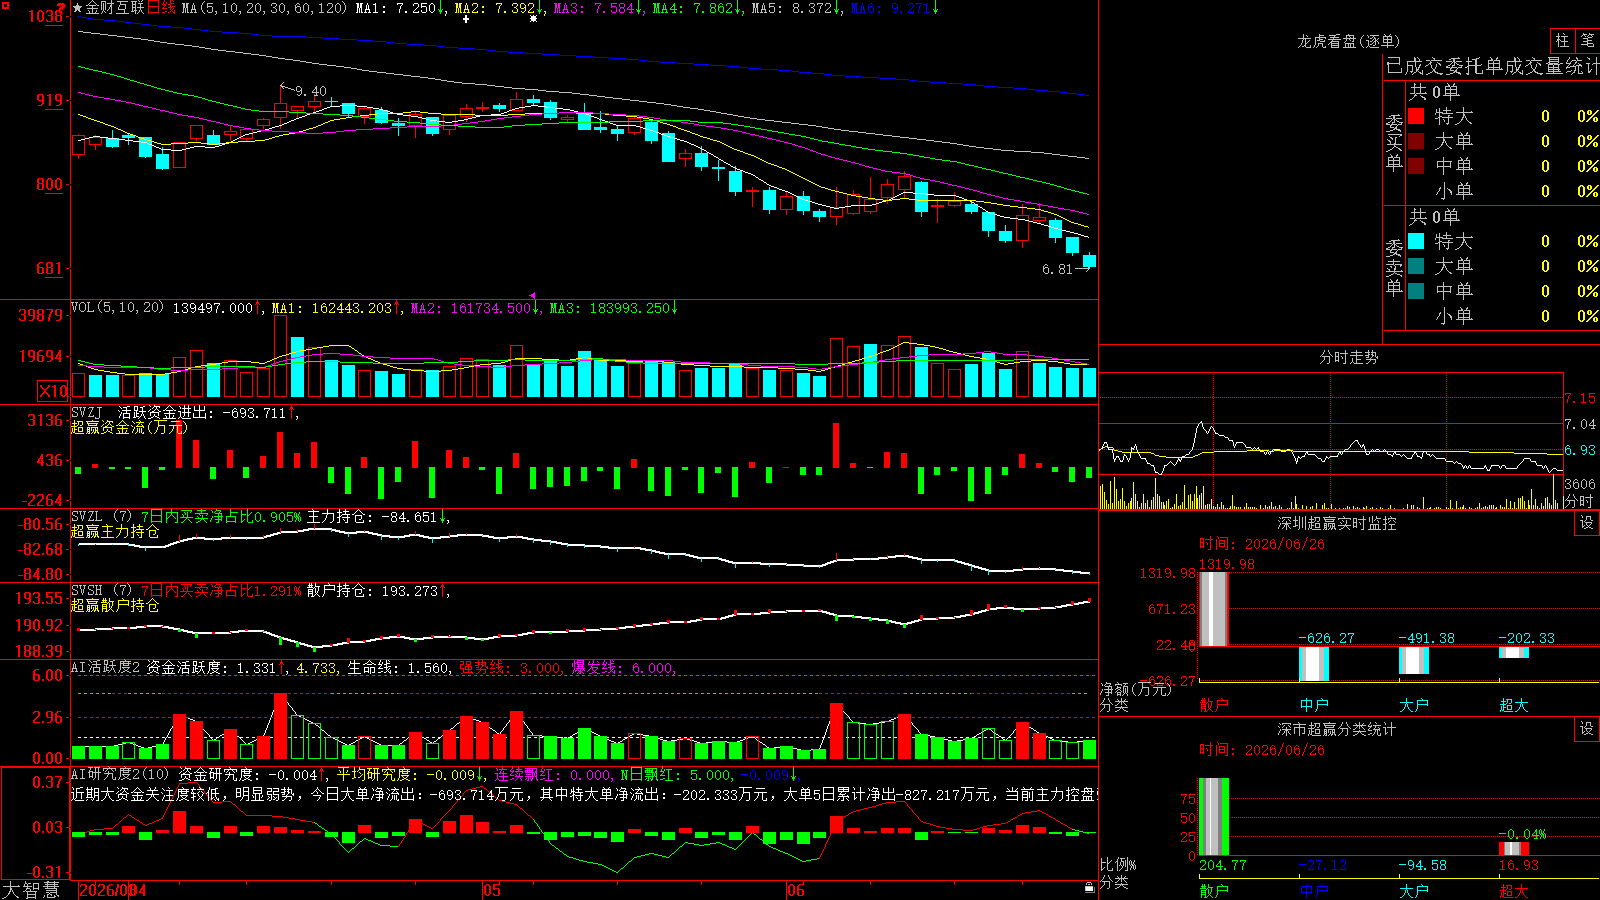Click the SVSH (7) indicator label

(x=102, y=590)
